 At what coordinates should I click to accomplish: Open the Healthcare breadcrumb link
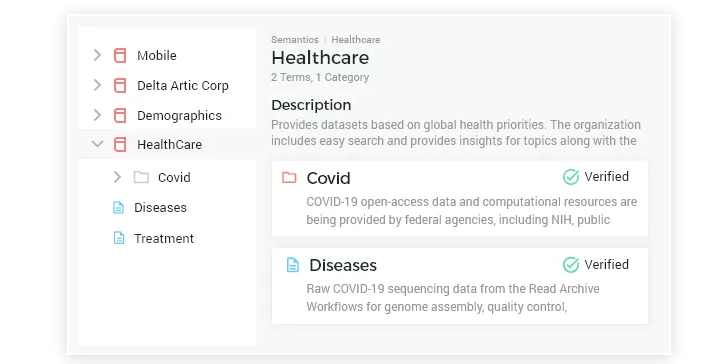356,40
